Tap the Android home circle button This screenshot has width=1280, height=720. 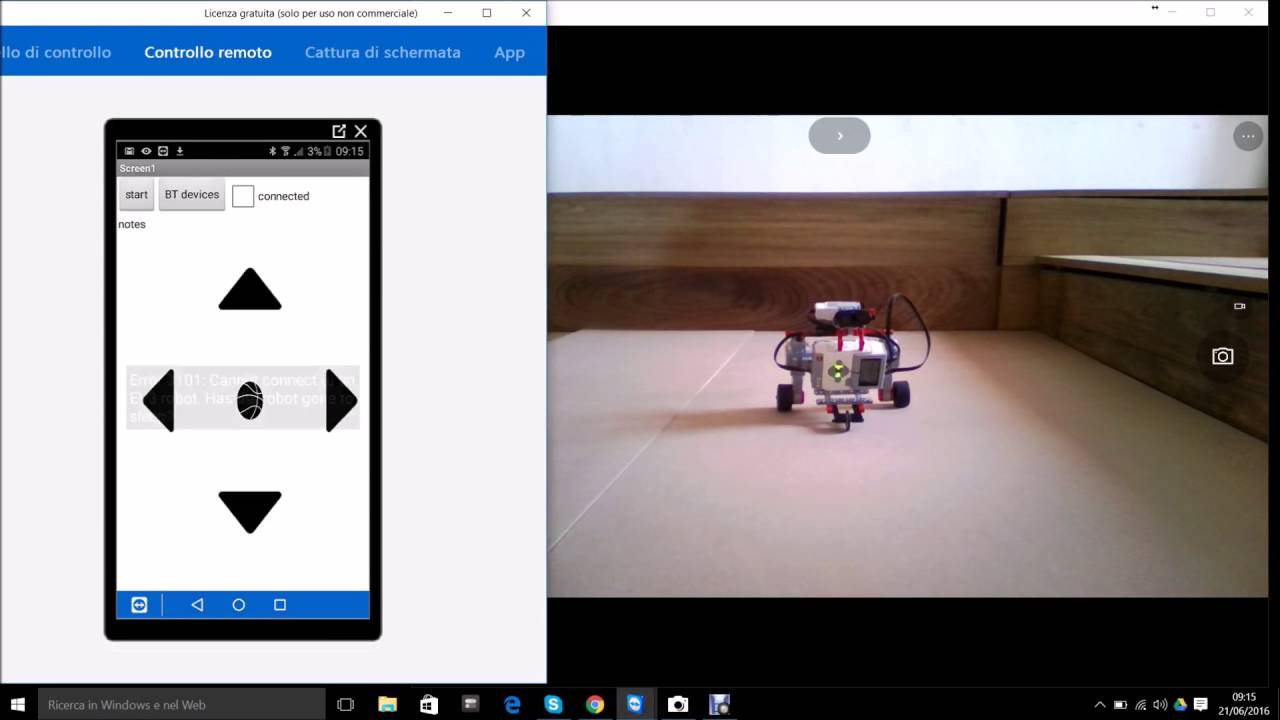[x=238, y=605]
